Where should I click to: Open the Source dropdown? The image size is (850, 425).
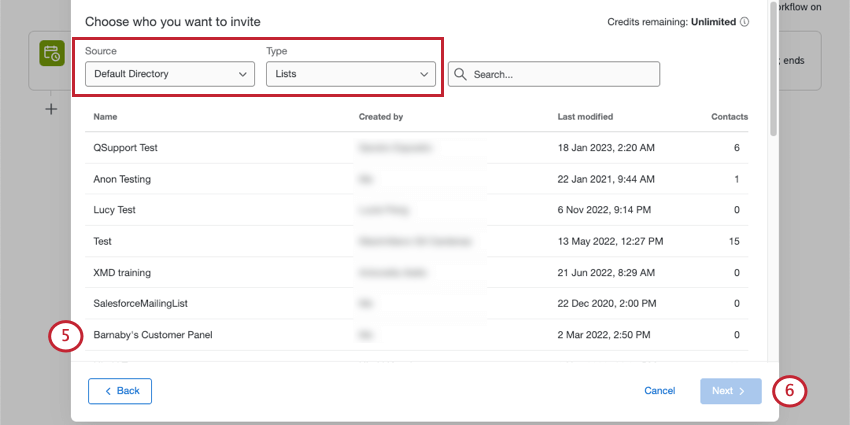[170, 74]
